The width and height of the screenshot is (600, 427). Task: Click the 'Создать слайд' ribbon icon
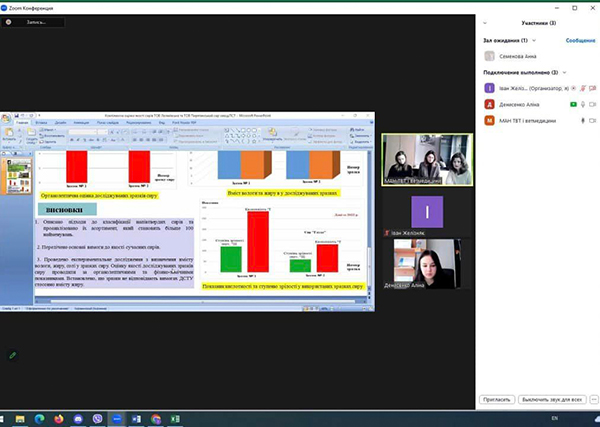pyautogui.click(x=31, y=136)
